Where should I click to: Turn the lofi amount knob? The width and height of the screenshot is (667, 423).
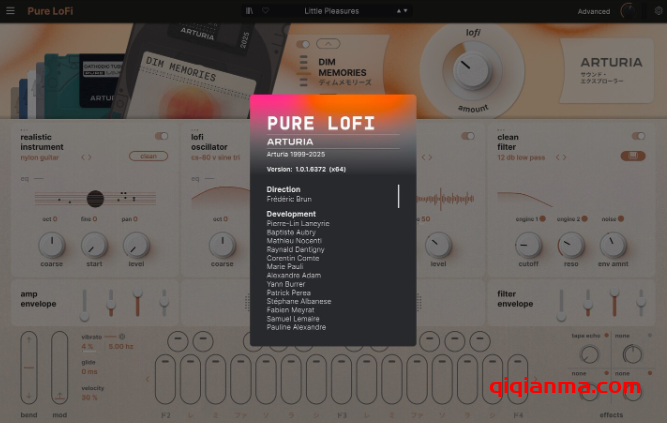click(471, 70)
